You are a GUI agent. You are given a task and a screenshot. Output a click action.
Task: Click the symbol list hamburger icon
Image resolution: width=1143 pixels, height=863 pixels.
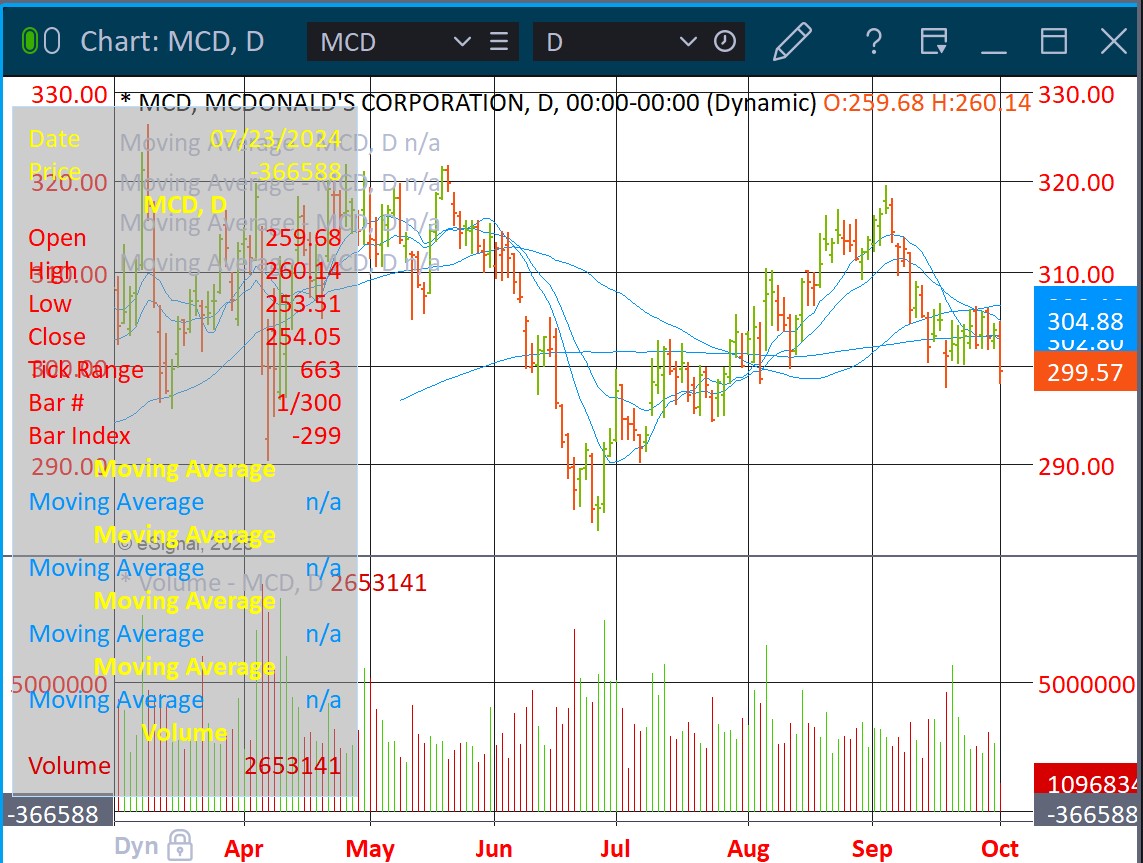pos(498,41)
